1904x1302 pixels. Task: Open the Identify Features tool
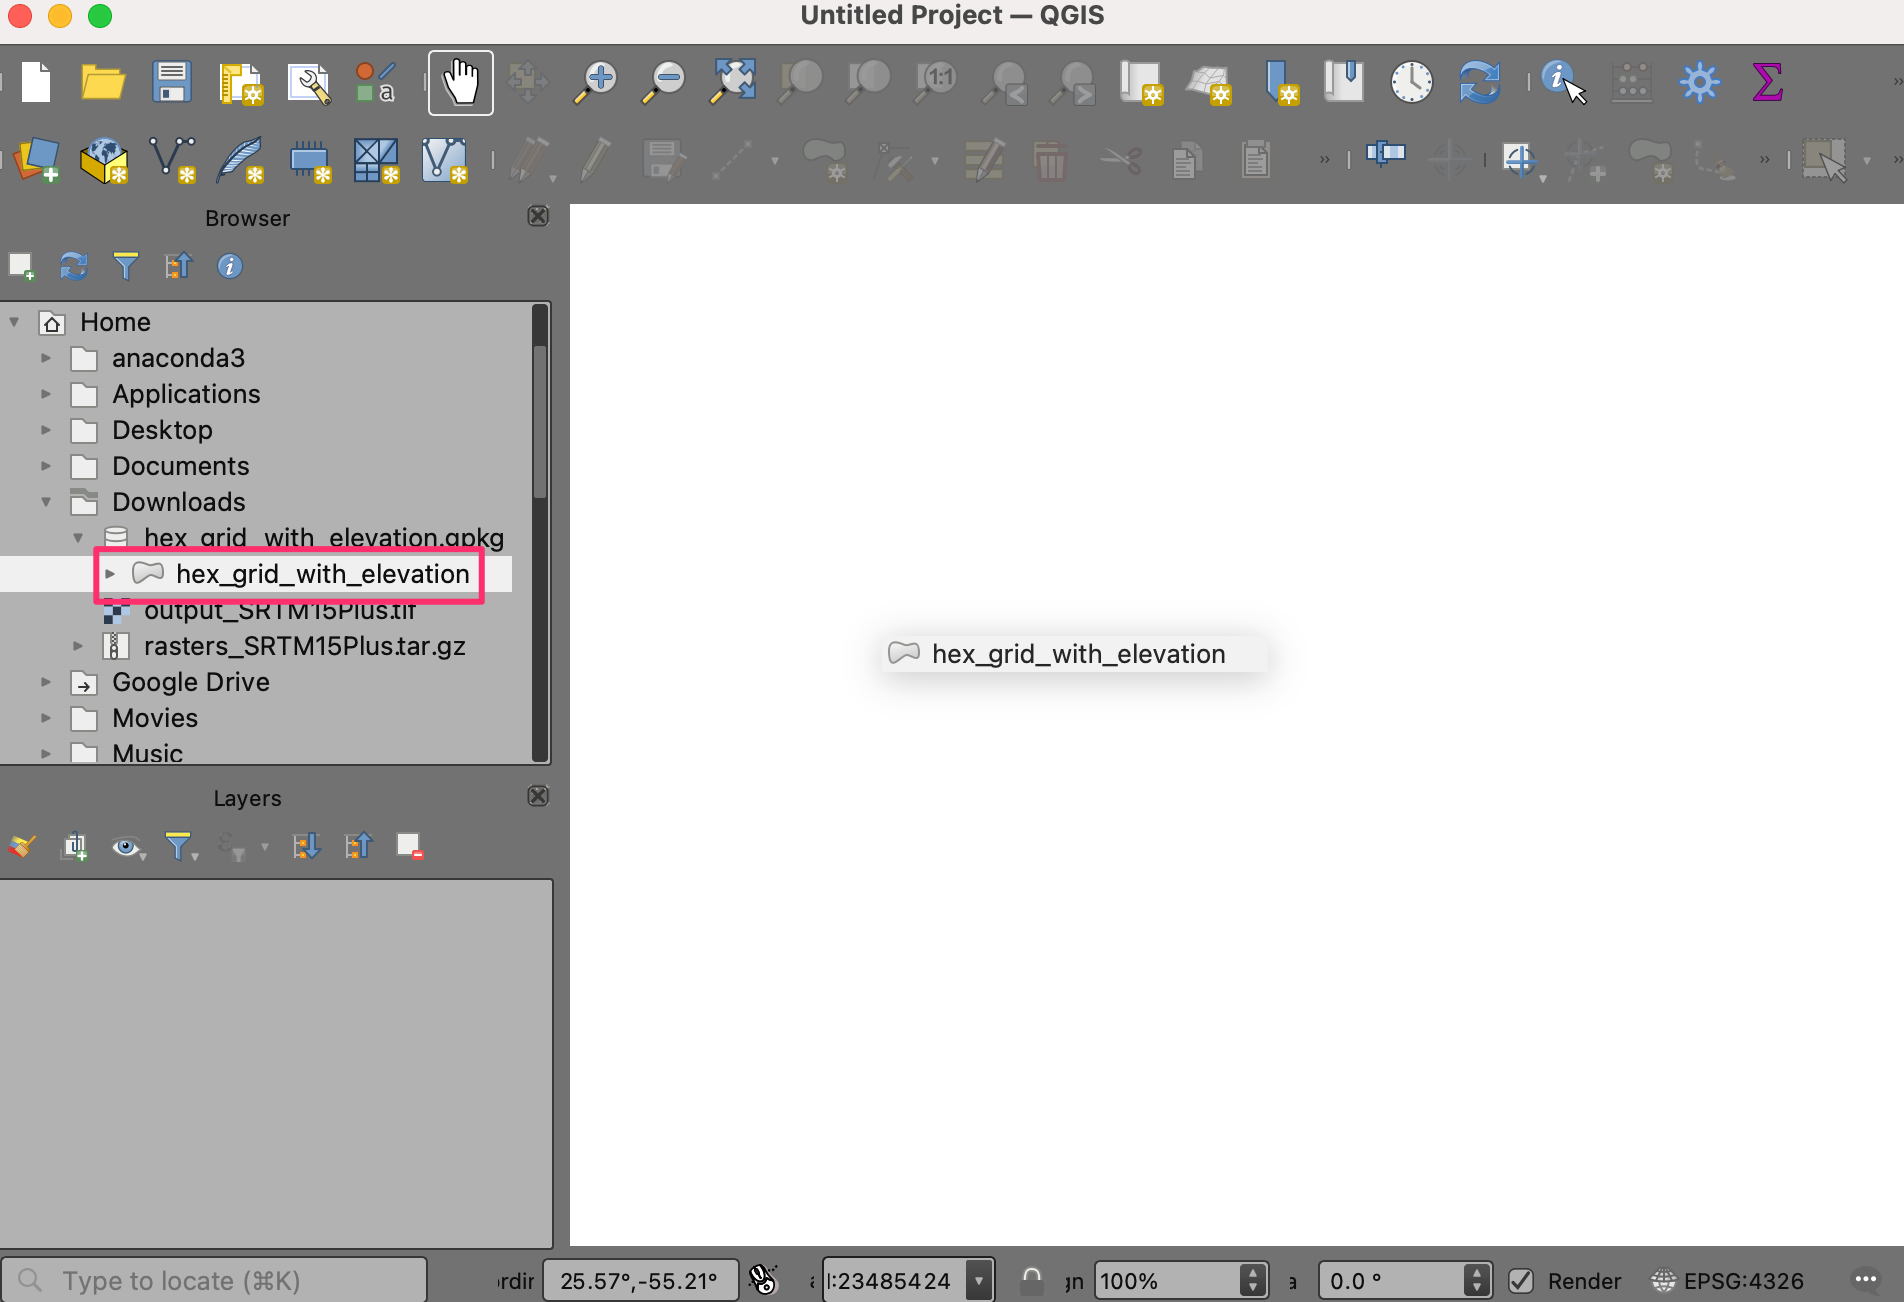pos(1561,82)
